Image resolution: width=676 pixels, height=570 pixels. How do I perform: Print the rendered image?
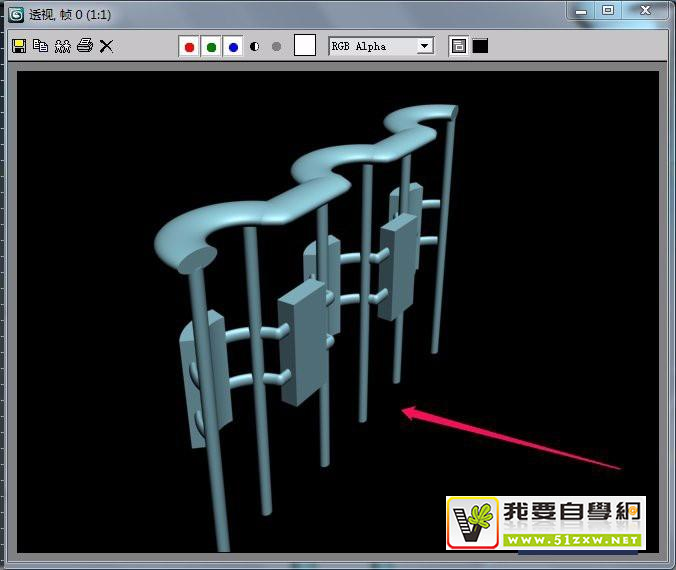pos(85,45)
